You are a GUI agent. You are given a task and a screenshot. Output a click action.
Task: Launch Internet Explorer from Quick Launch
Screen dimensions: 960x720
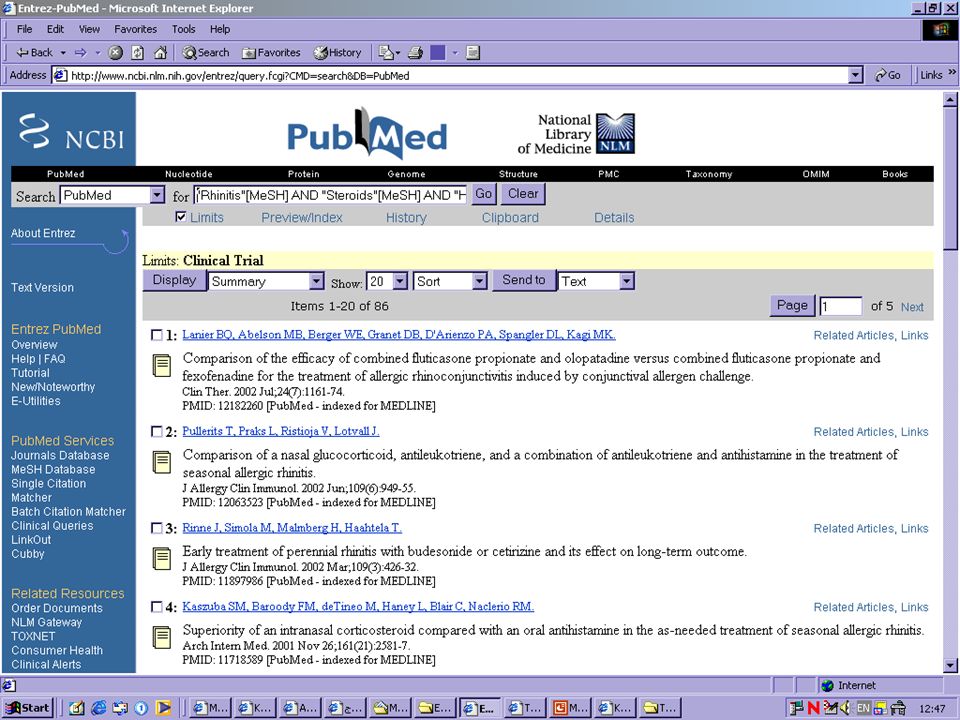pos(98,708)
